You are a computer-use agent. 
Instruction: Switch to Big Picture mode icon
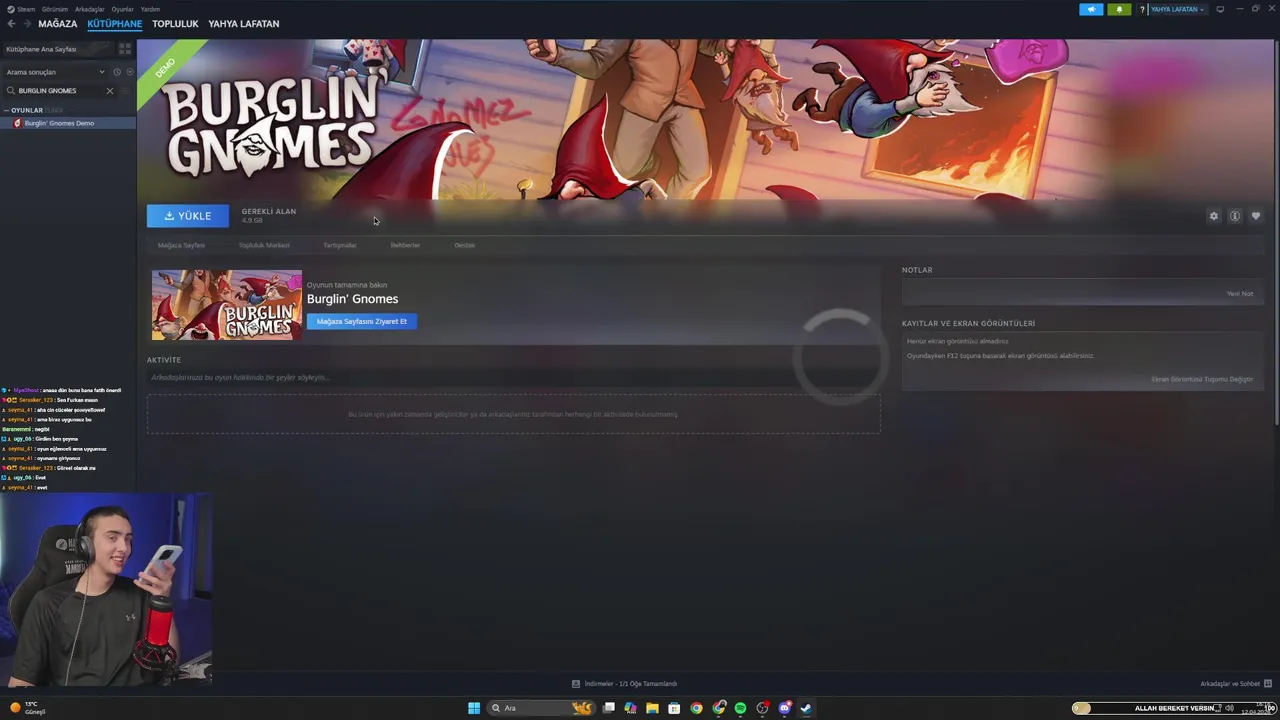tap(1220, 9)
